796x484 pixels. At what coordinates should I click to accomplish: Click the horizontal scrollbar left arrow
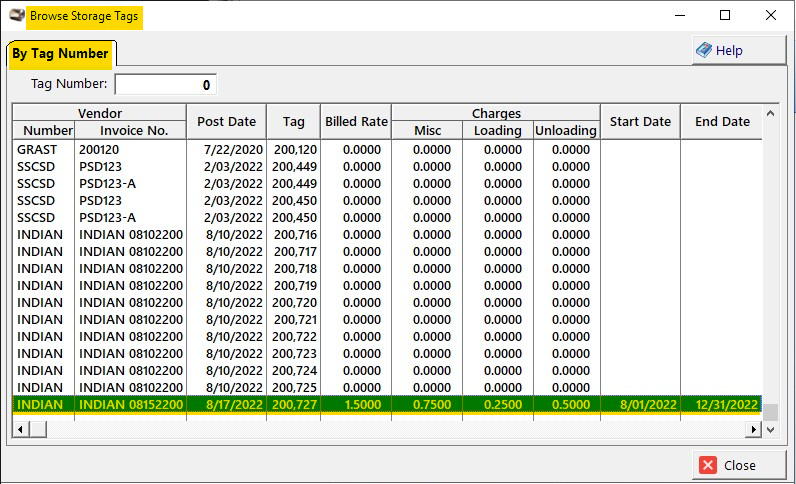[20, 430]
